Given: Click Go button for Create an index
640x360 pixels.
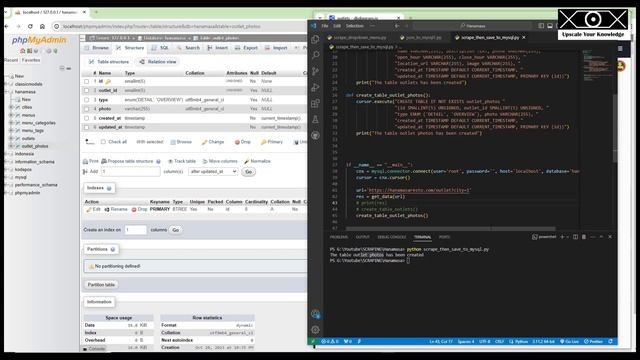Looking at the screenshot, I should [176, 230].
